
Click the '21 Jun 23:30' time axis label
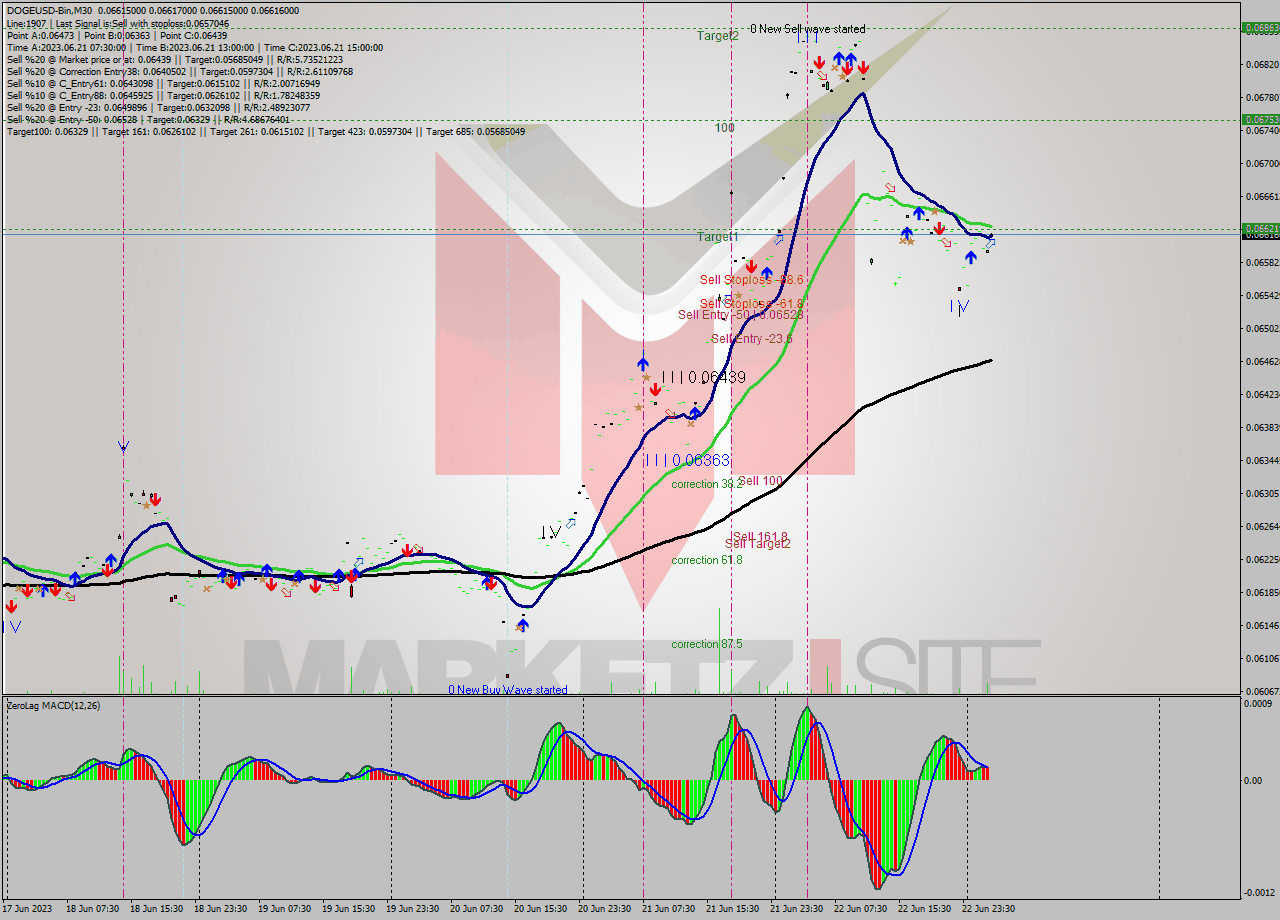[796, 909]
